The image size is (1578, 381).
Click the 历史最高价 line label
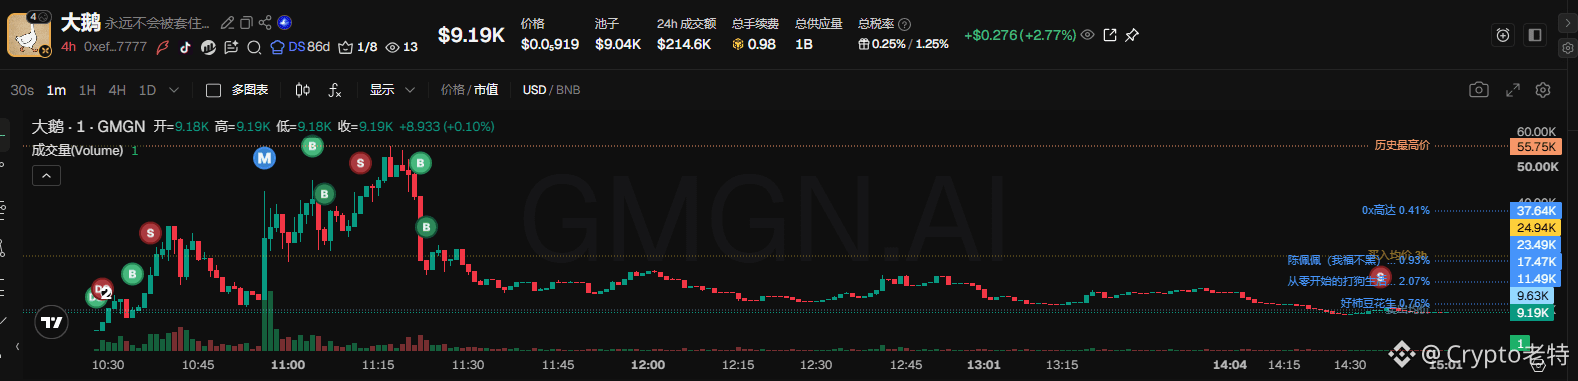pyautogui.click(x=1402, y=145)
